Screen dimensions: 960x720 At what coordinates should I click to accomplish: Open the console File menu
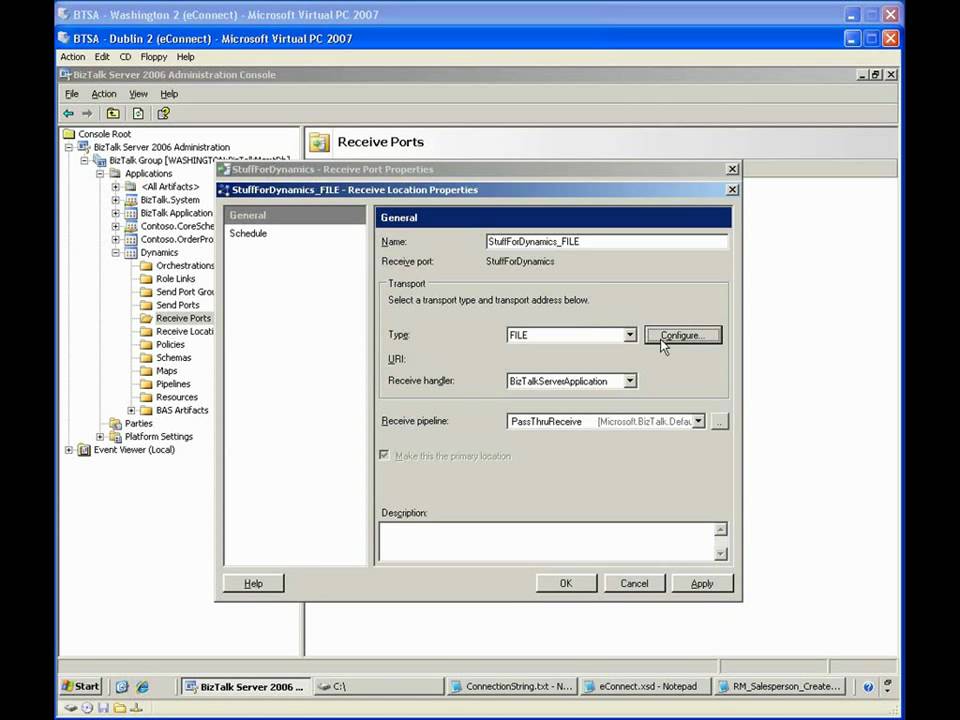tap(72, 94)
